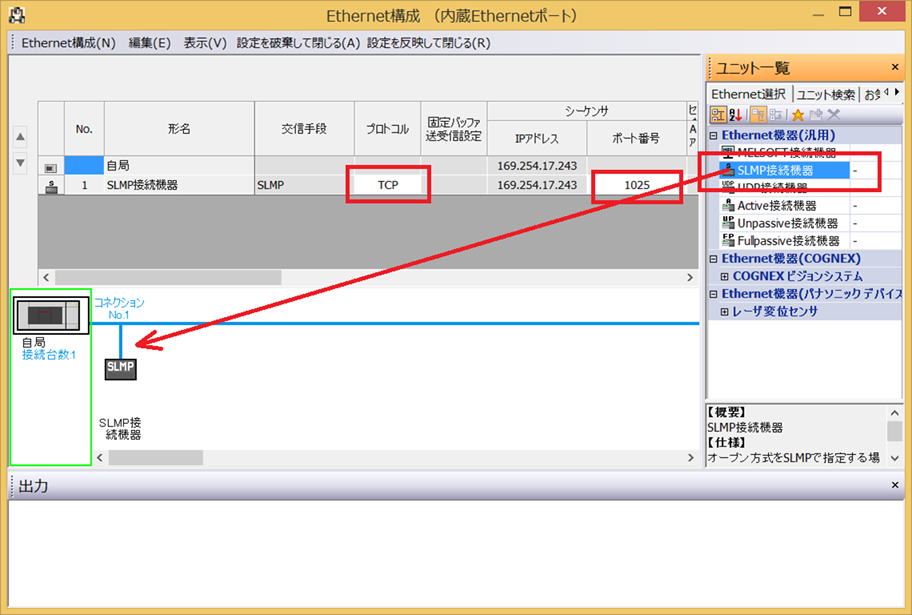This screenshot has width=912, height=615.
Task: Click the collapse-all tree icon in unit list toolbar
Action: pyautogui.click(x=776, y=115)
